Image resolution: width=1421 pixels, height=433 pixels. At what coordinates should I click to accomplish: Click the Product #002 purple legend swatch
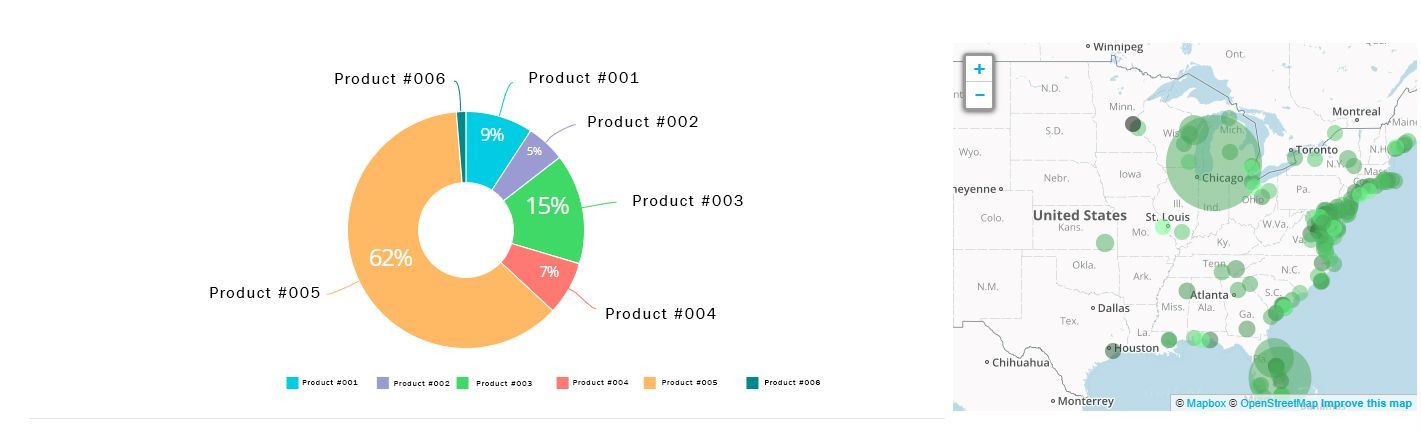(383, 383)
